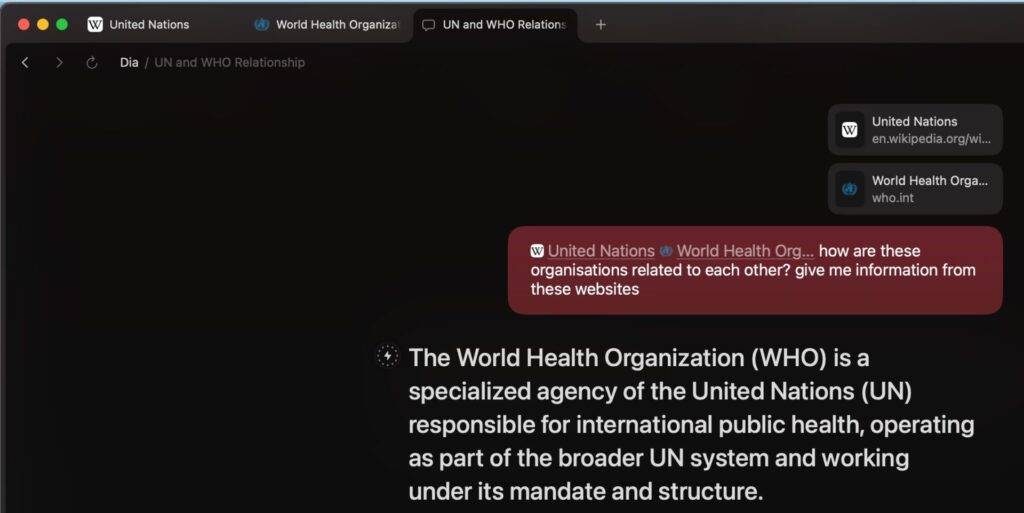Click the green fullscreen window button
Viewport: 1024px width, 513px height.
coord(62,24)
